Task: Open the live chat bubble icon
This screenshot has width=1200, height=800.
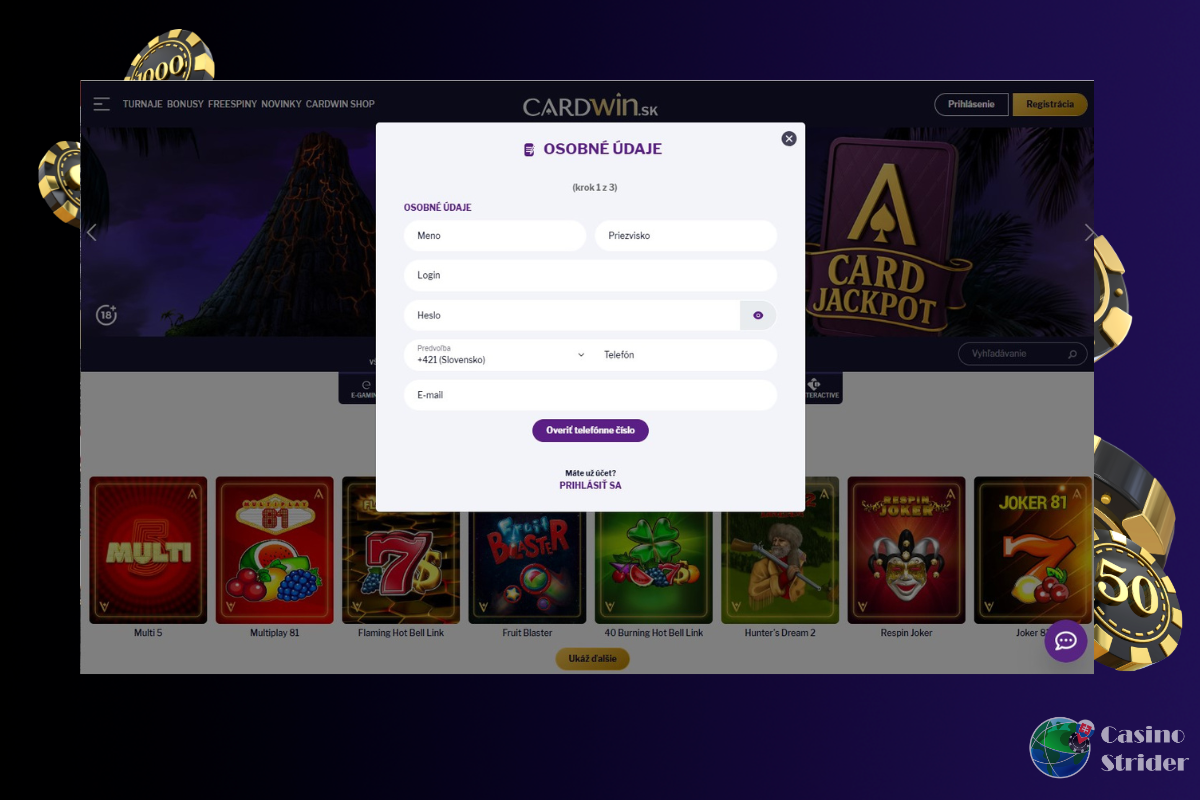Action: 1066,641
